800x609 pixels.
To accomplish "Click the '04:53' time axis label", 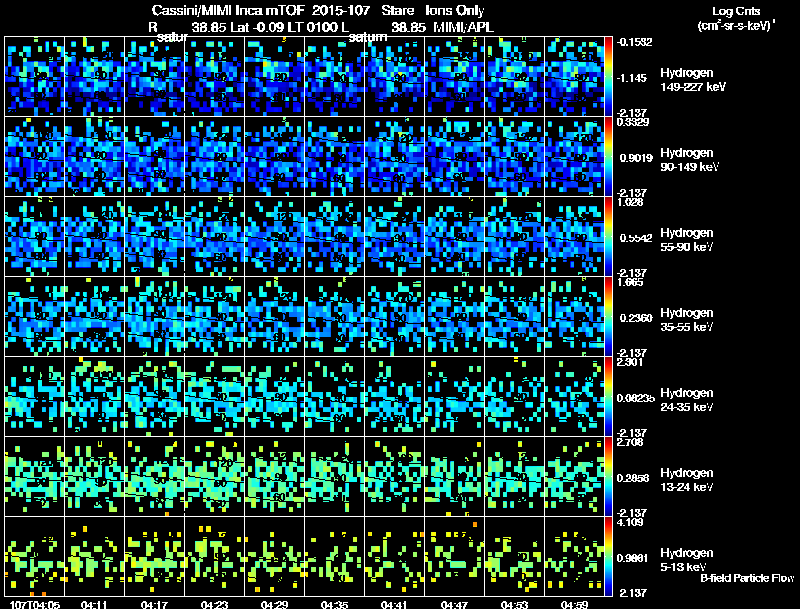I will (514, 604).
